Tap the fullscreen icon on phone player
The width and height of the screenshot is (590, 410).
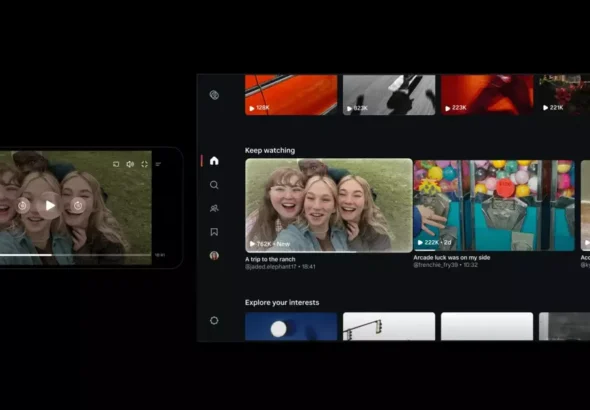click(144, 164)
